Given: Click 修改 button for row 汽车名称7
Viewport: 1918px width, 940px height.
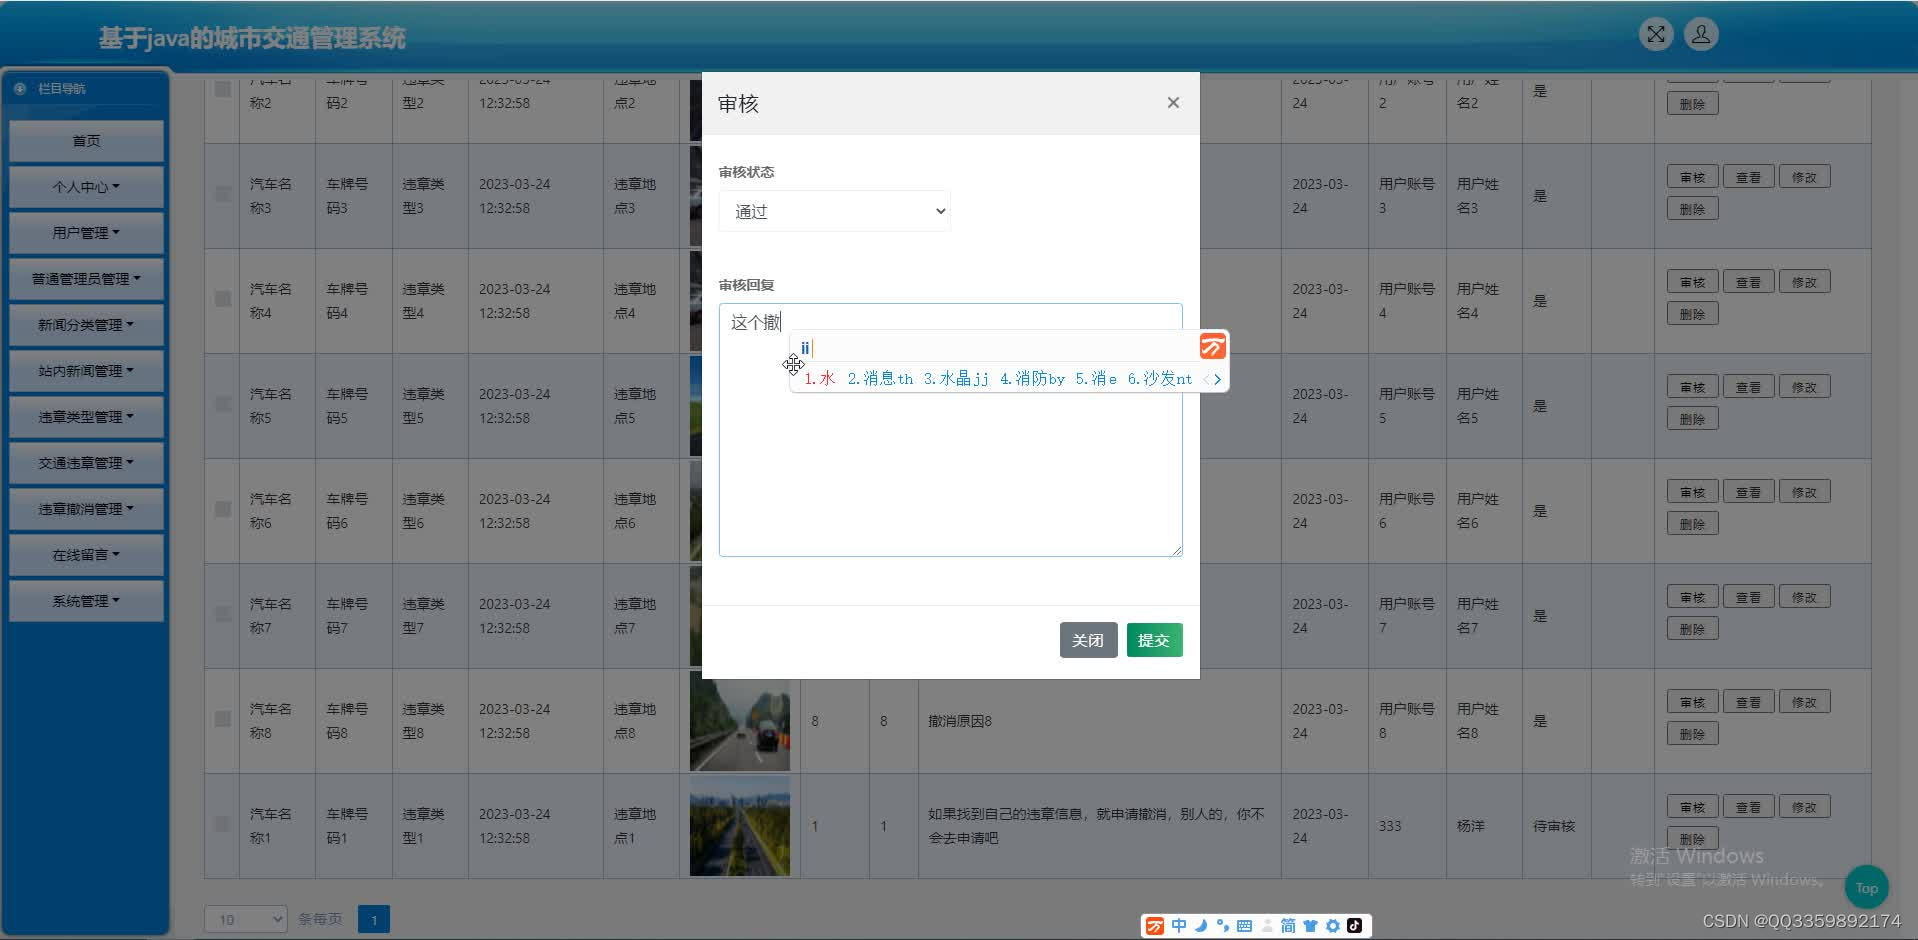Looking at the screenshot, I should coord(1804,597).
